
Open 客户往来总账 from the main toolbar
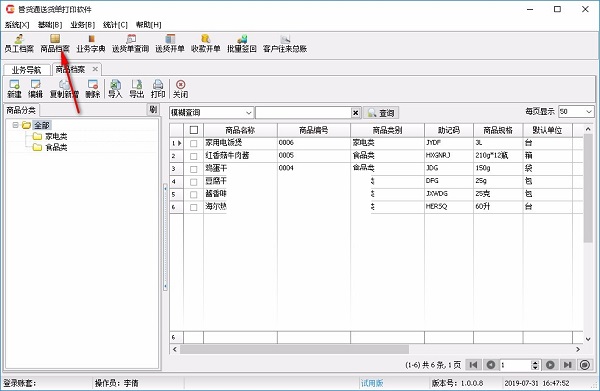[x=285, y=43]
